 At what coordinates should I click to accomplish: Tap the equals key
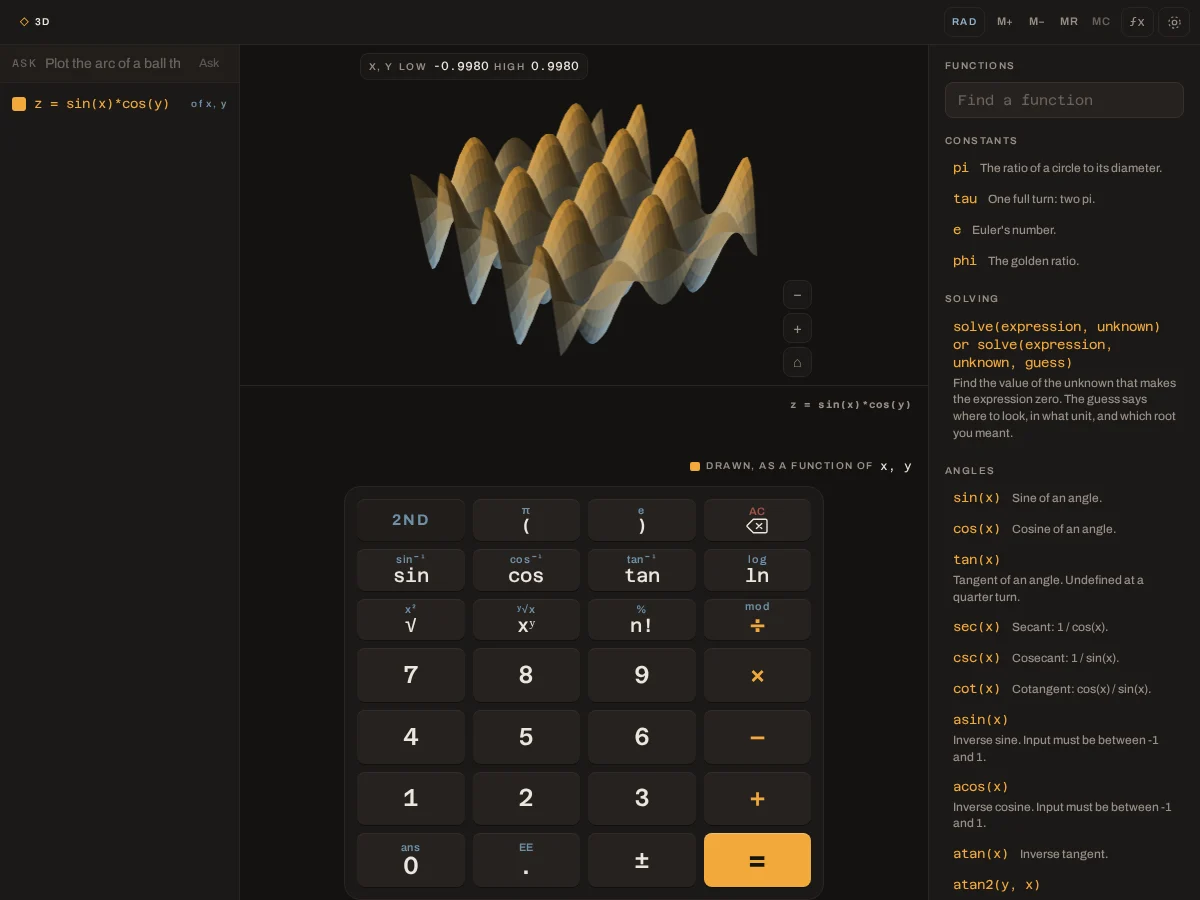(x=757, y=860)
